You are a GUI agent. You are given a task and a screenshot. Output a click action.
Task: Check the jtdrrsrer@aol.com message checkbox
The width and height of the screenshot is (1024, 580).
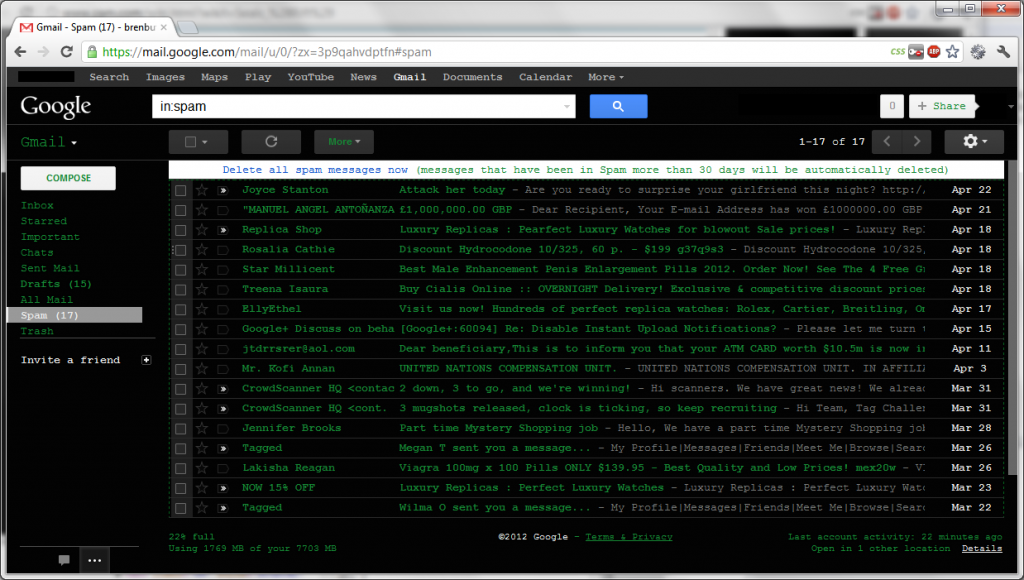coord(181,349)
